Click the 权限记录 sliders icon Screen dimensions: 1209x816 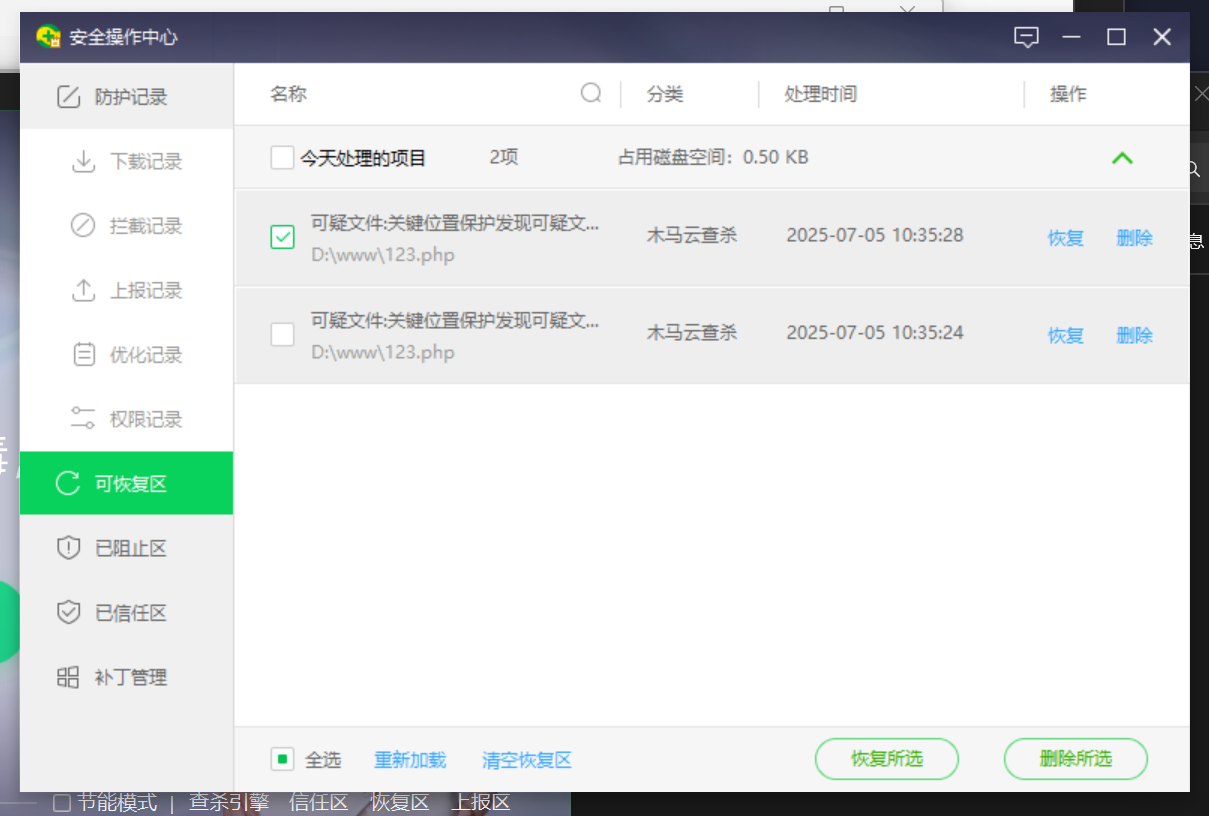tap(83, 419)
